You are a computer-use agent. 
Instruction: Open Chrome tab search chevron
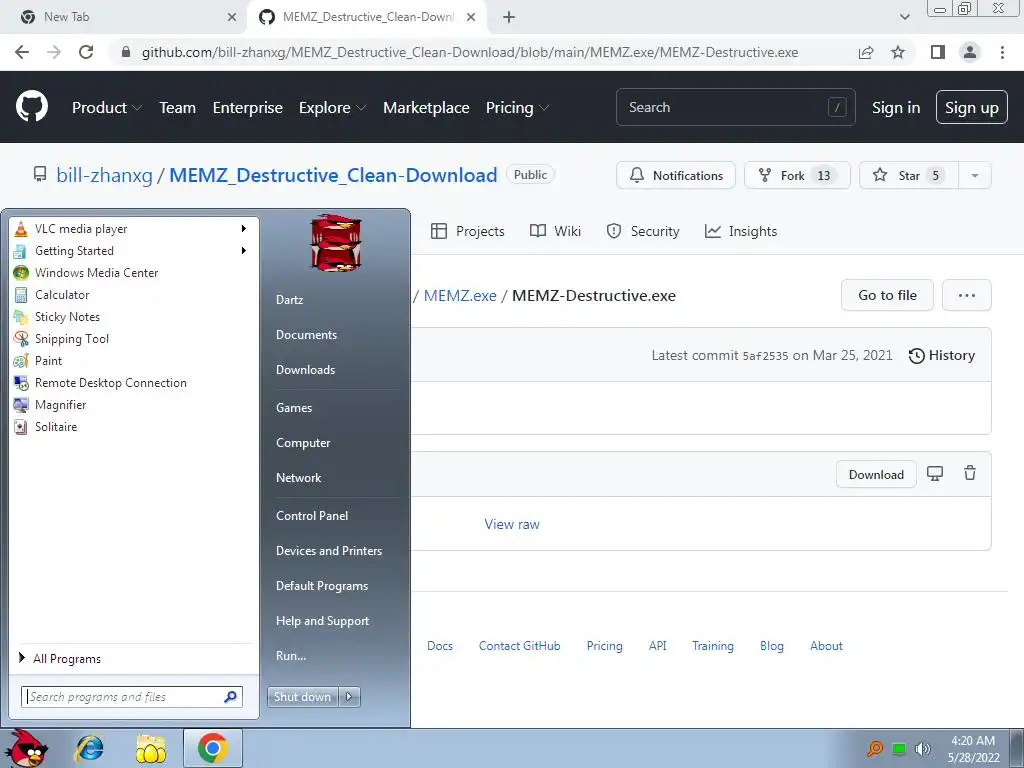coord(904,17)
